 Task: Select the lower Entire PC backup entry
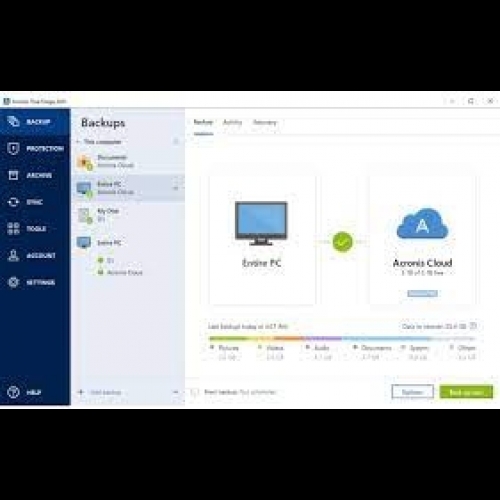(128, 243)
